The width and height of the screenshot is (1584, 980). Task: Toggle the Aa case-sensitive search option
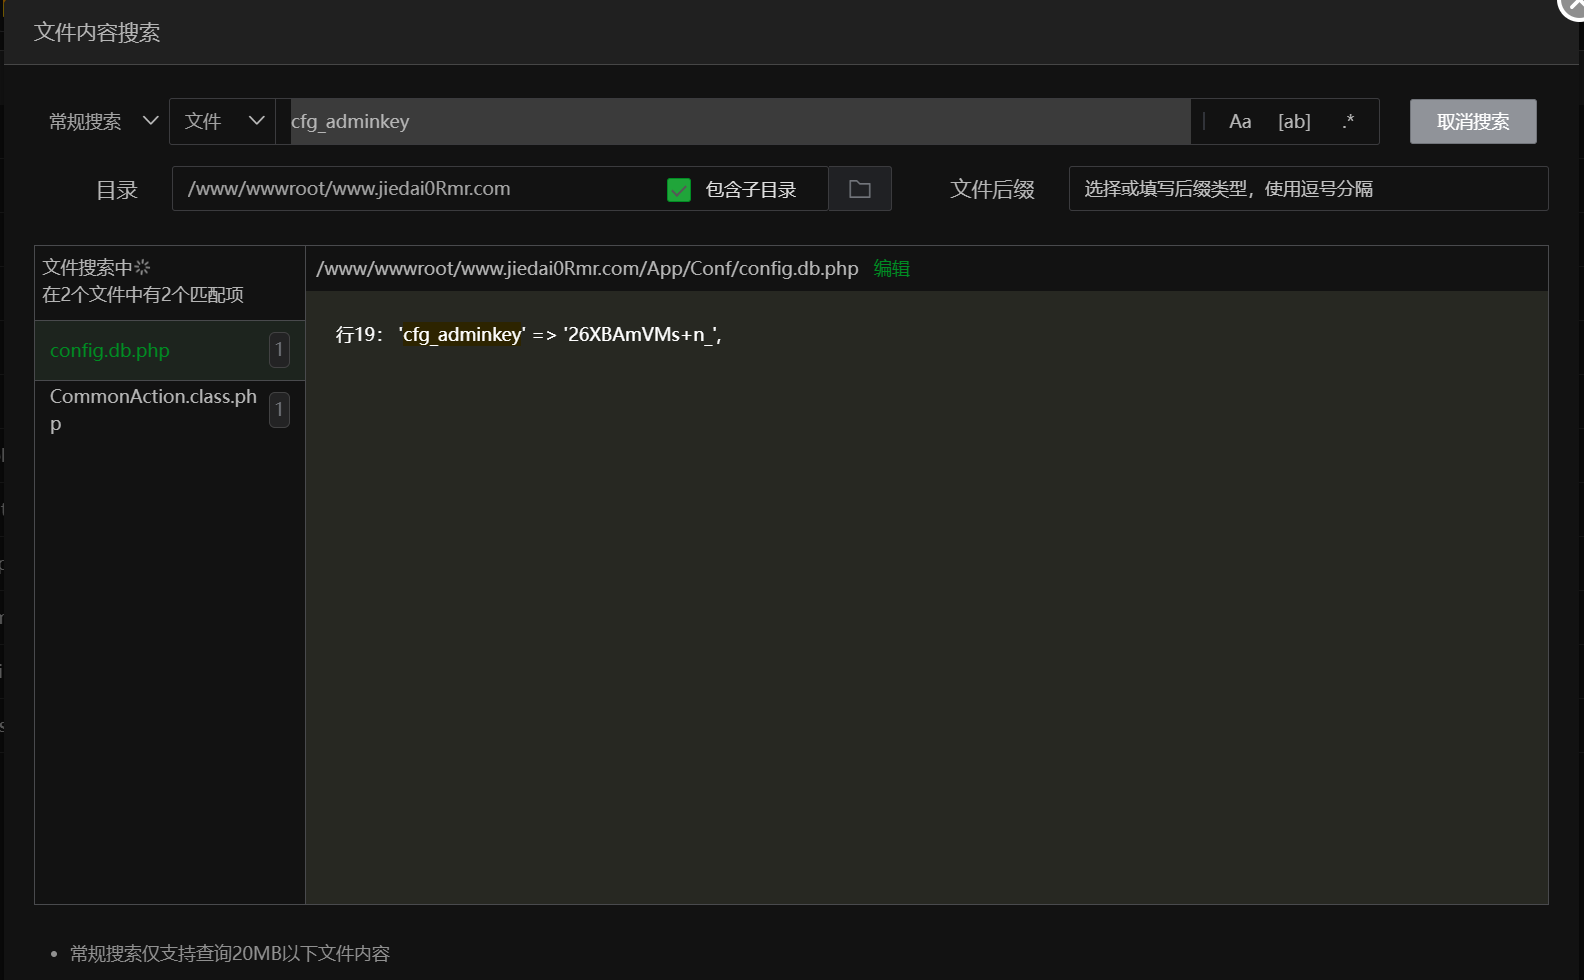pos(1240,122)
